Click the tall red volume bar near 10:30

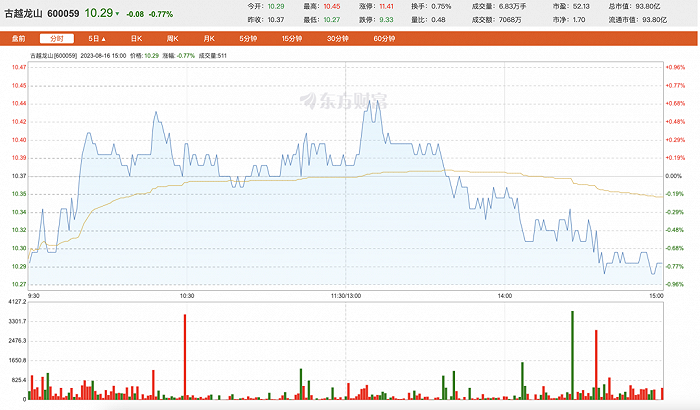pos(185,356)
